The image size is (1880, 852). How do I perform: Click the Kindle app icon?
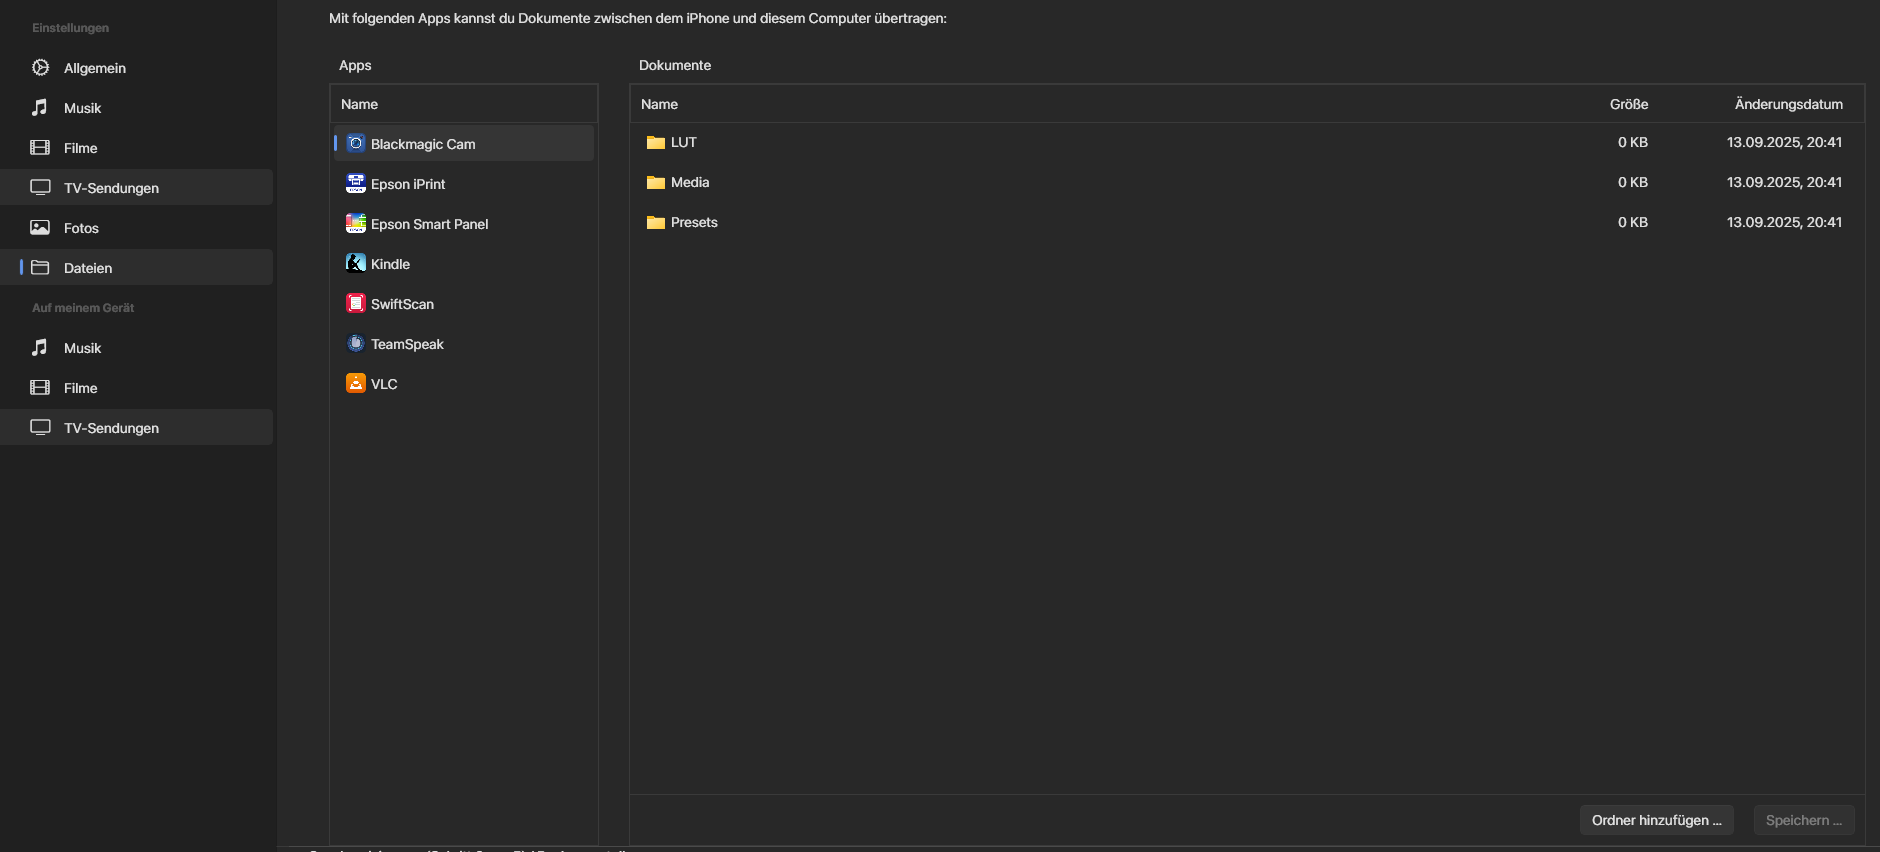pyautogui.click(x=356, y=263)
